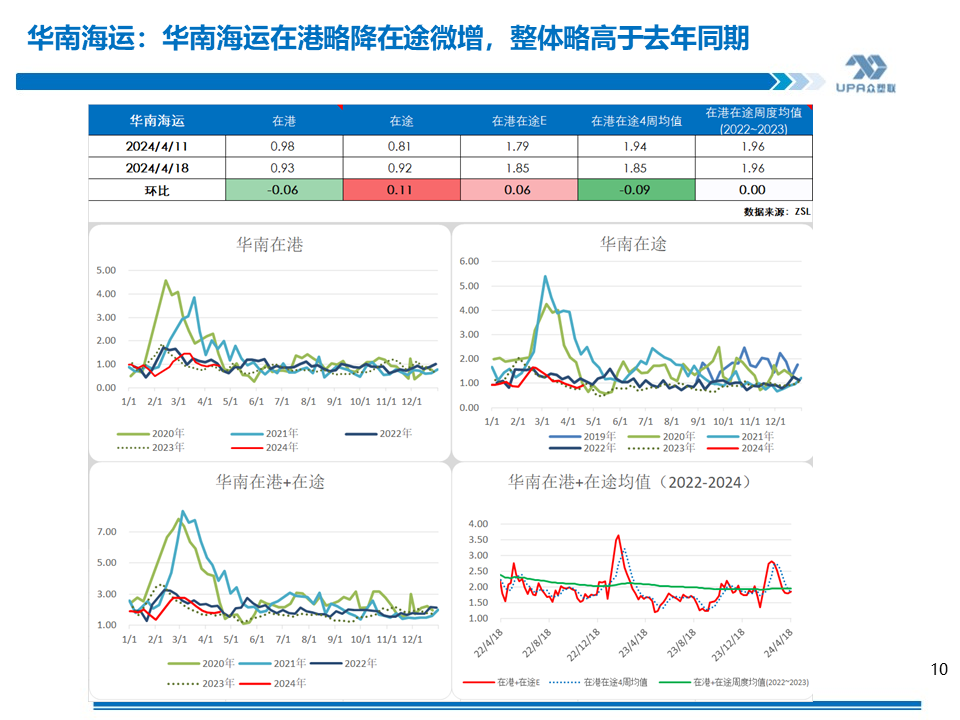Click the pink 0.06 cell

pos(519,190)
